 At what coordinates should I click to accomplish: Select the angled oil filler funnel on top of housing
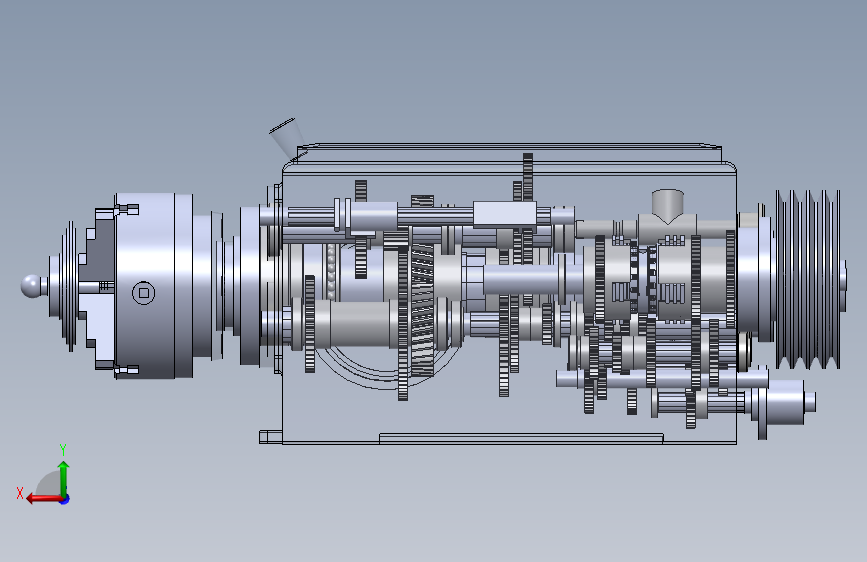pos(287,138)
